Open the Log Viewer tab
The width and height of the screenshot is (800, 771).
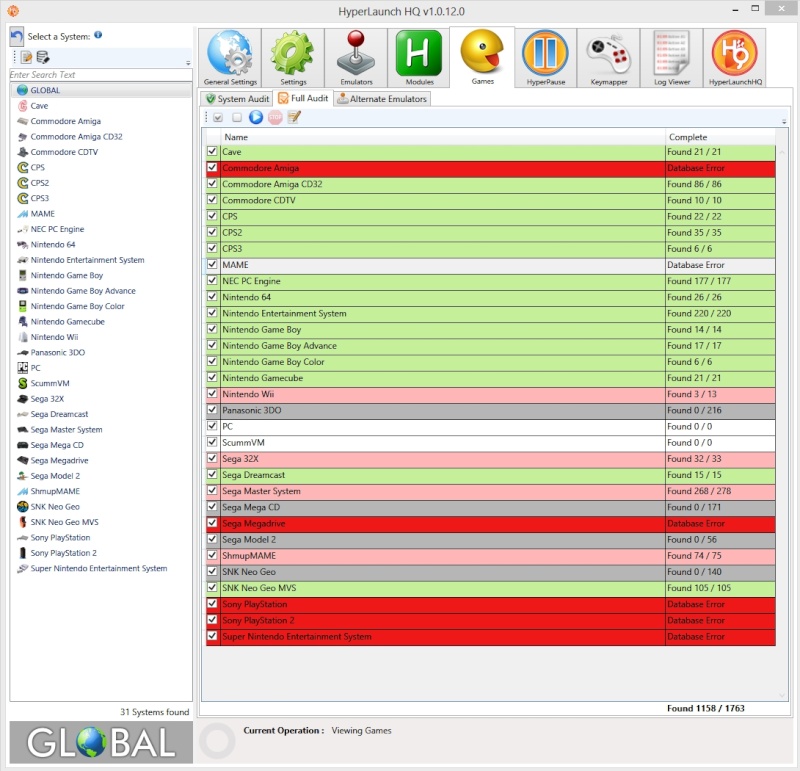[x=672, y=58]
